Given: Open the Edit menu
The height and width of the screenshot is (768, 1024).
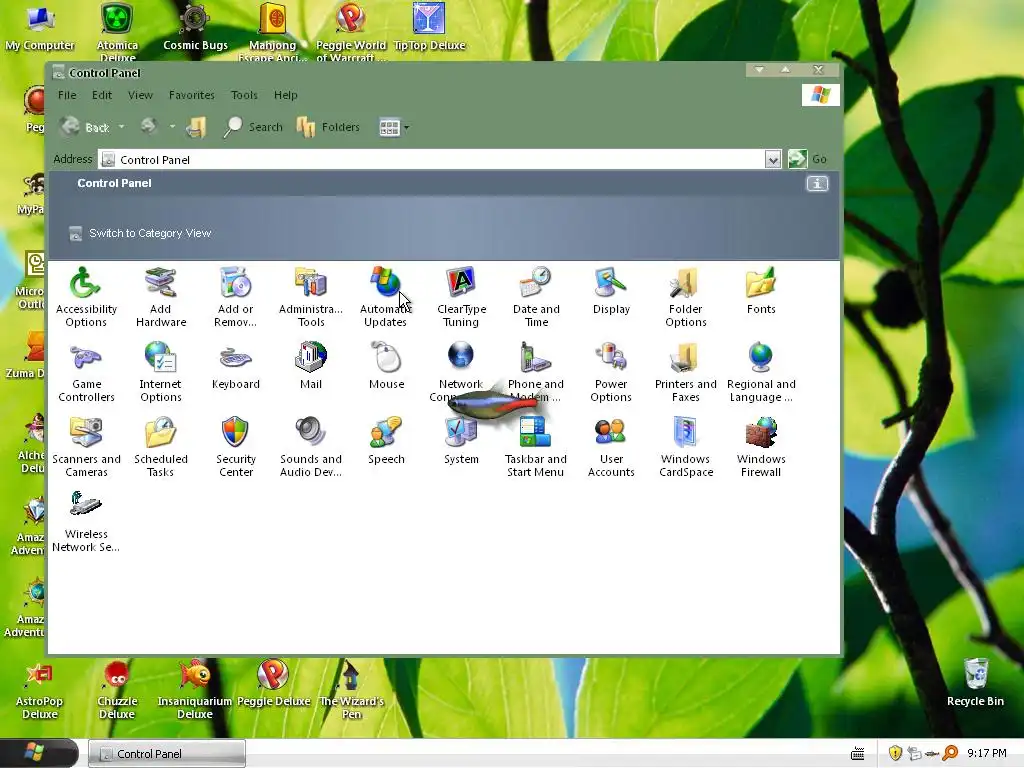Looking at the screenshot, I should click(x=102, y=95).
